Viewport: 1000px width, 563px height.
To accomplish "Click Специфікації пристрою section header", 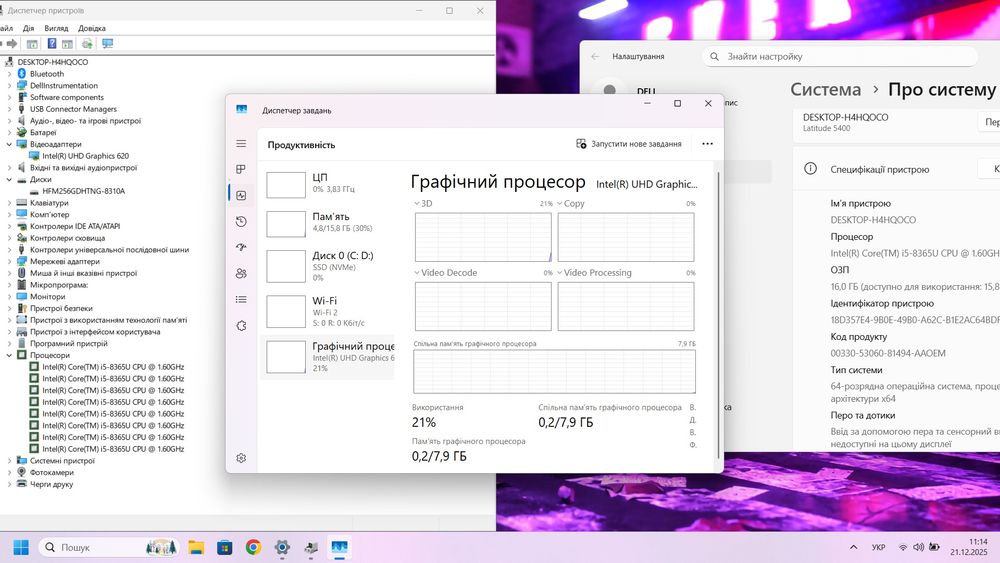I will click(x=879, y=170).
